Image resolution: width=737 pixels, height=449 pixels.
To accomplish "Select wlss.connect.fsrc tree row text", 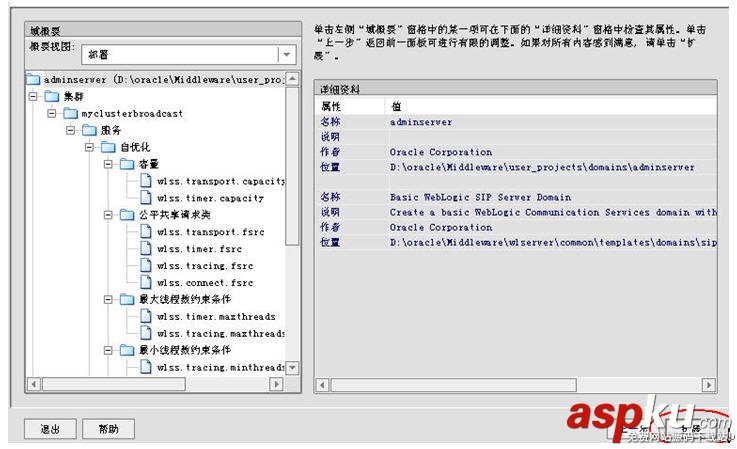I will 205,283.
